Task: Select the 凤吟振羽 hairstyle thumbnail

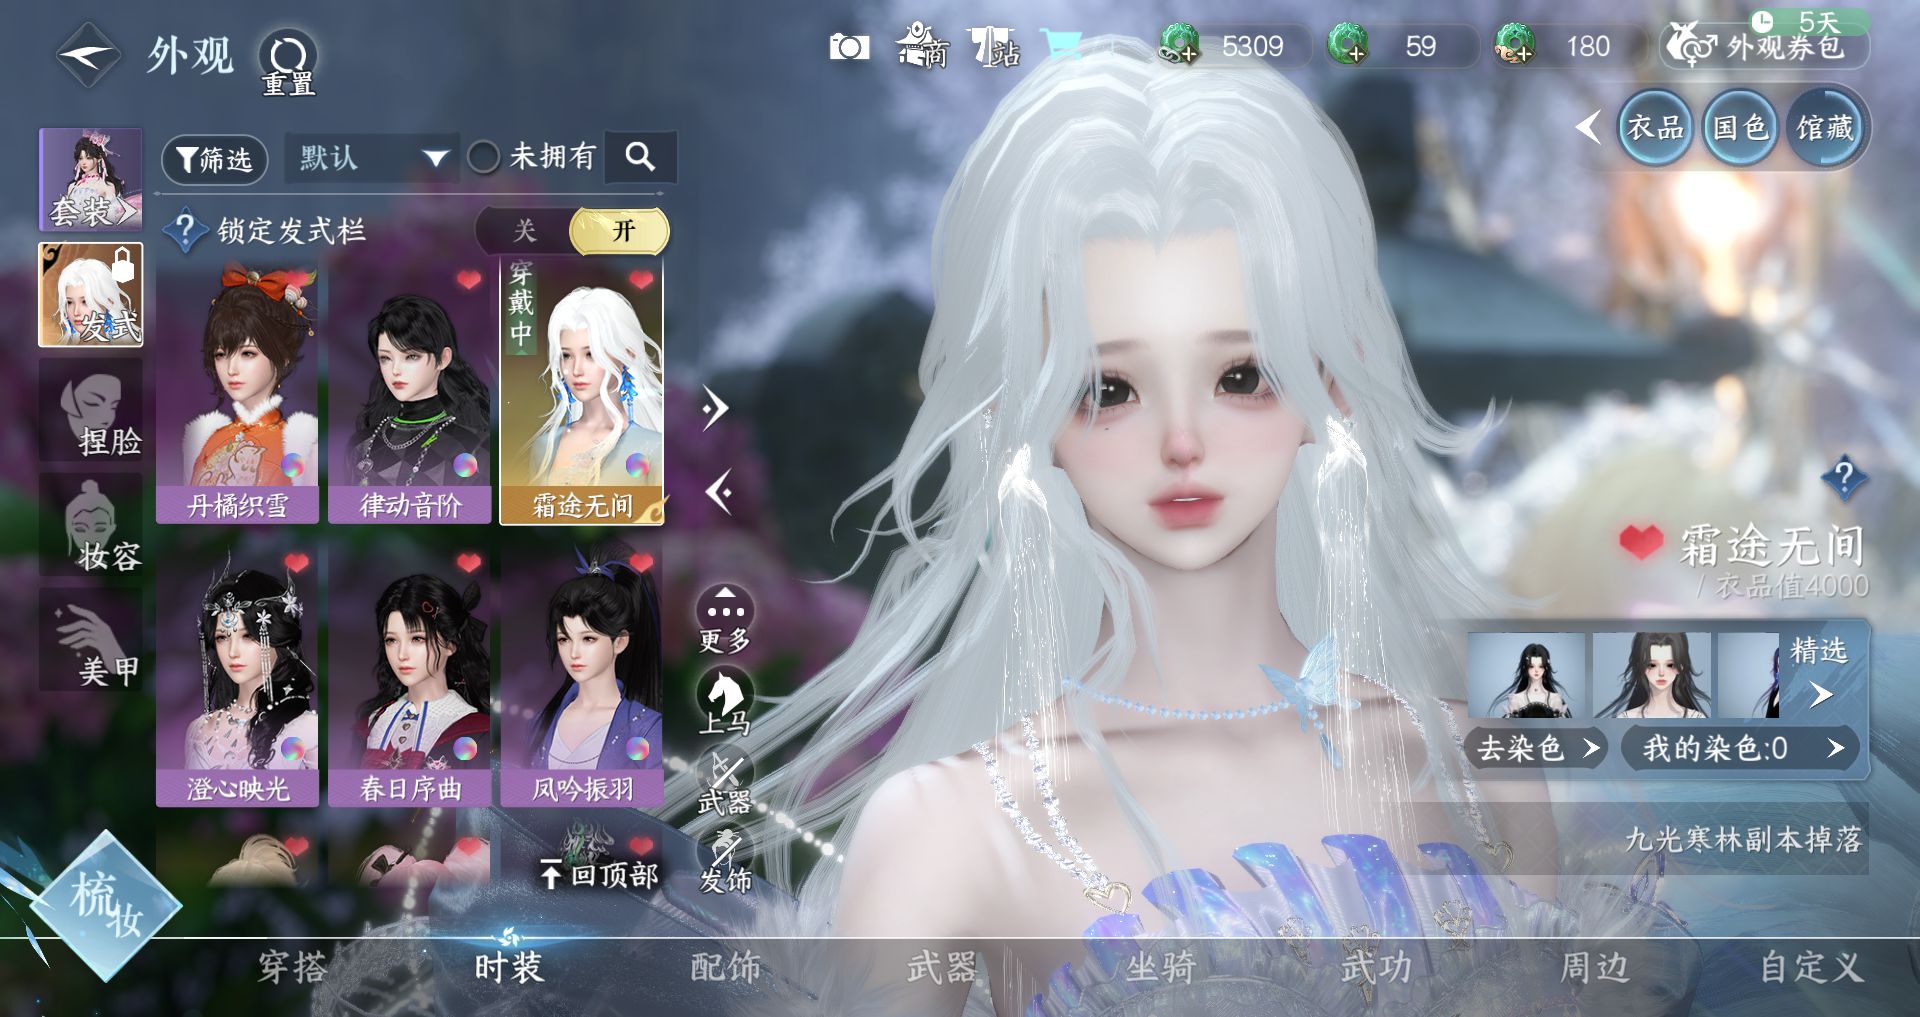Action: (x=581, y=675)
